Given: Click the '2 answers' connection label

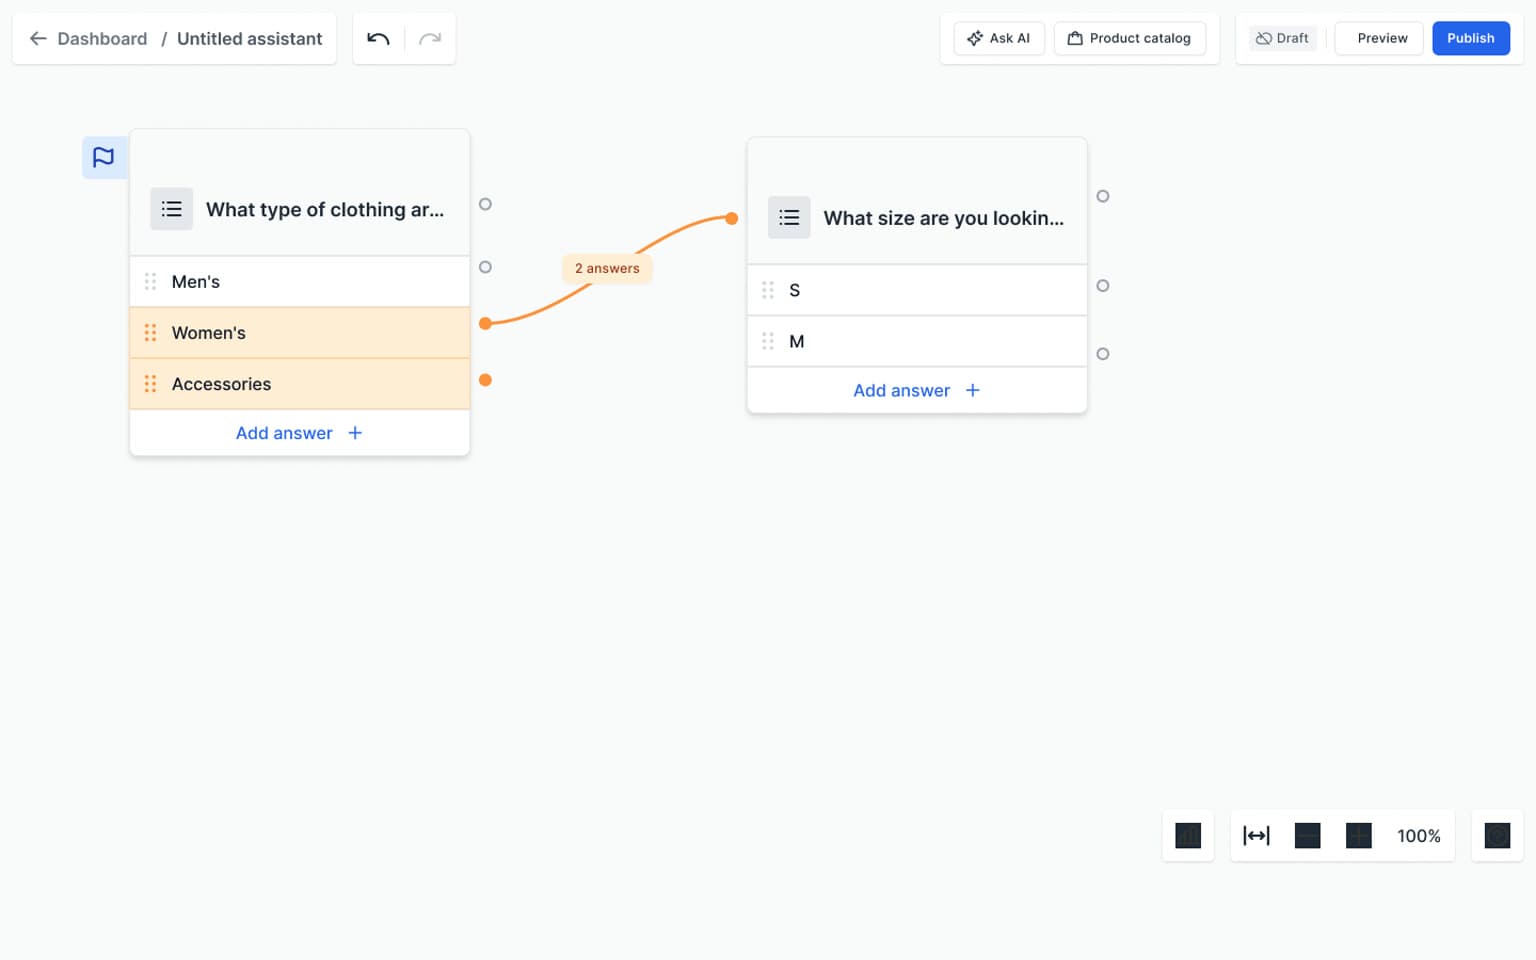Looking at the screenshot, I should coord(607,268).
